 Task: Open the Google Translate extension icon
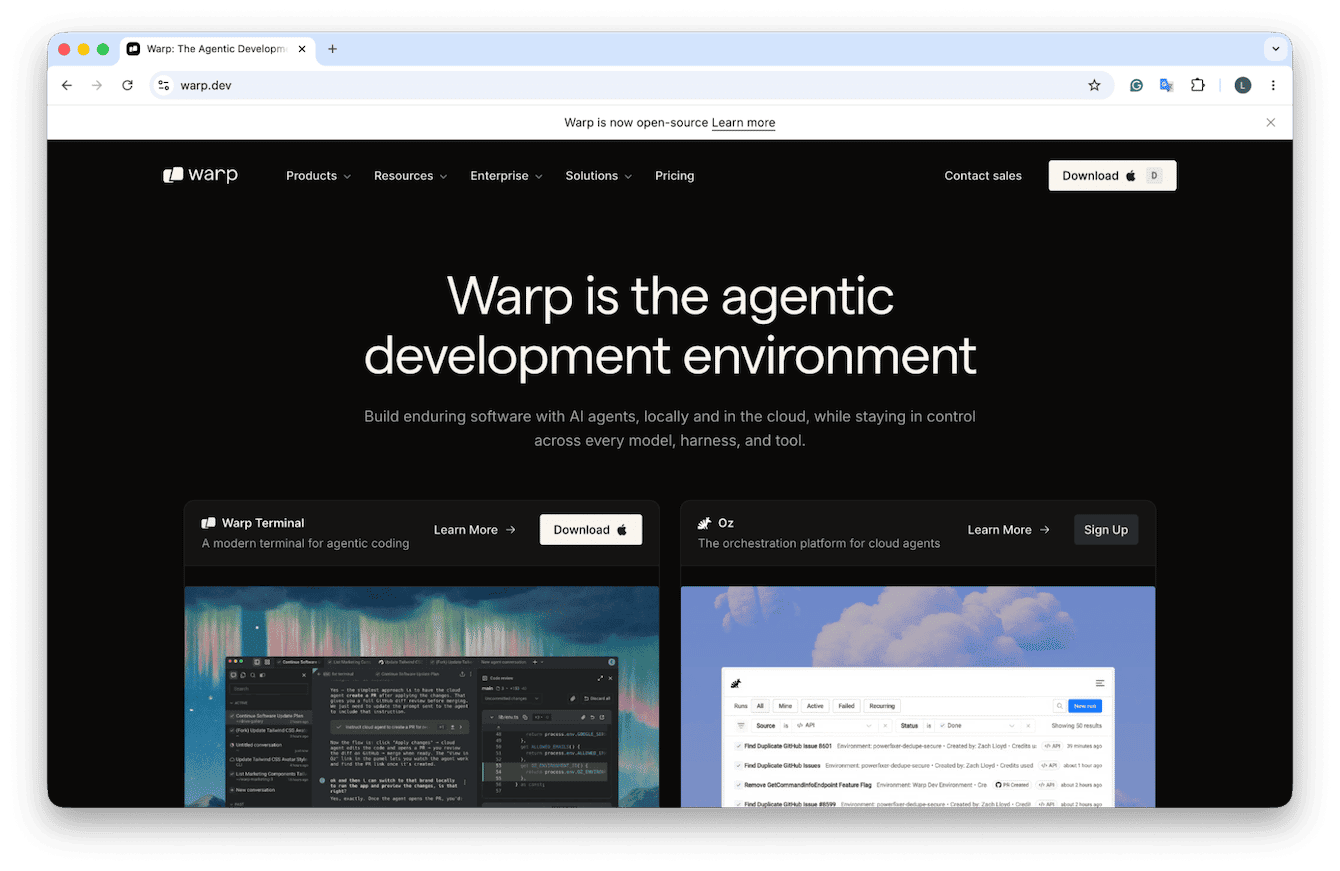point(1166,85)
